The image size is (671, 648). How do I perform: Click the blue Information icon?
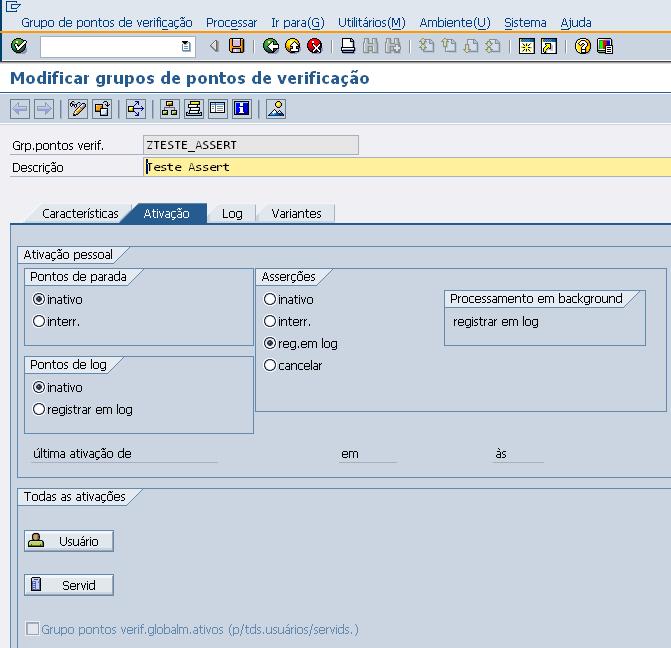click(241, 109)
